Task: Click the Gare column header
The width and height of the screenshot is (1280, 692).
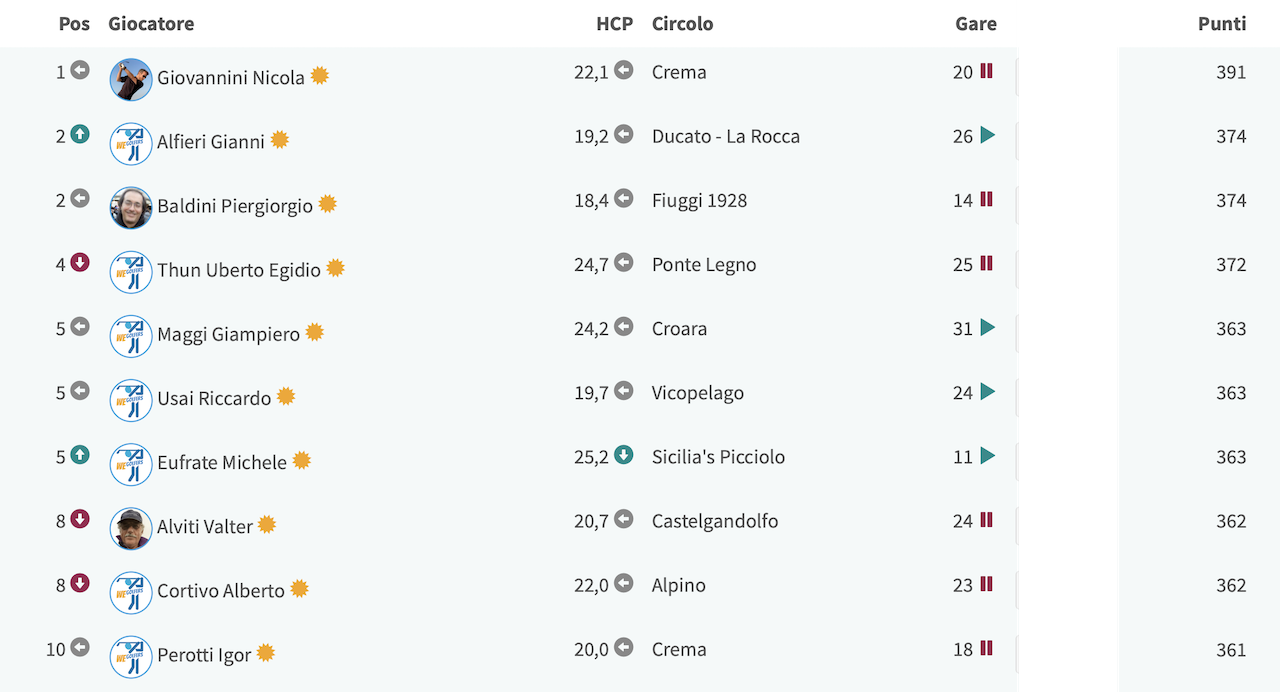Action: [x=976, y=23]
